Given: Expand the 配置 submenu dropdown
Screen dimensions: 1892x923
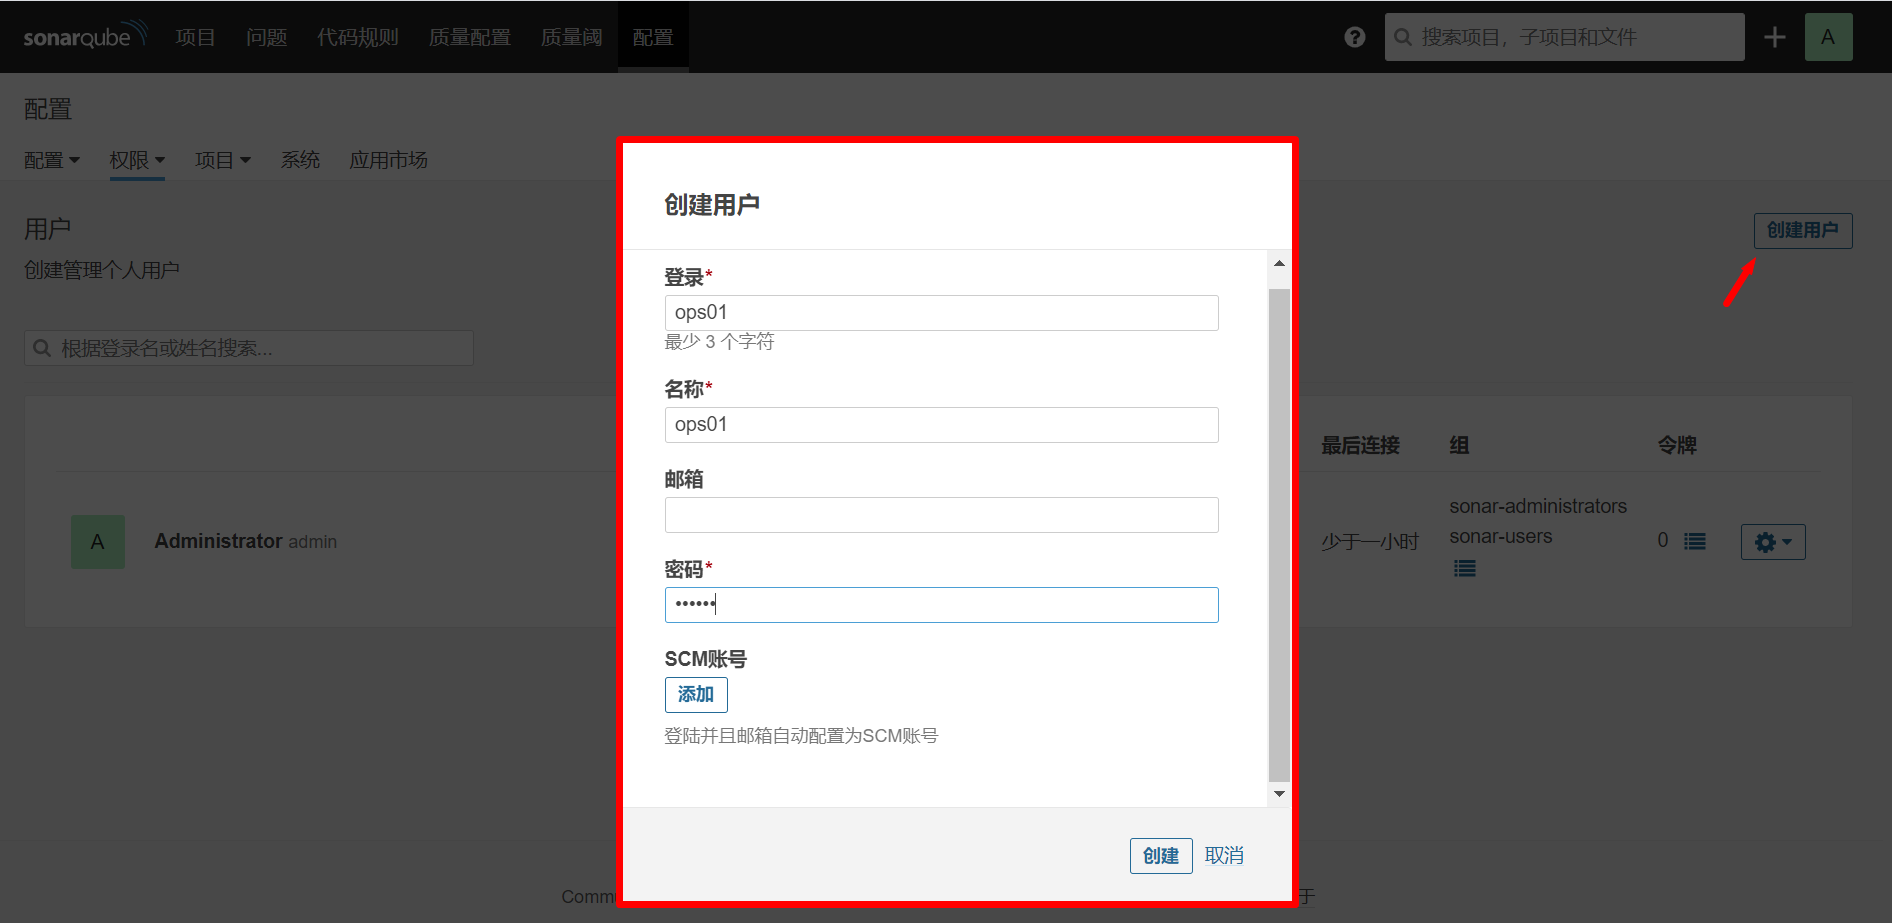Looking at the screenshot, I should (52, 160).
